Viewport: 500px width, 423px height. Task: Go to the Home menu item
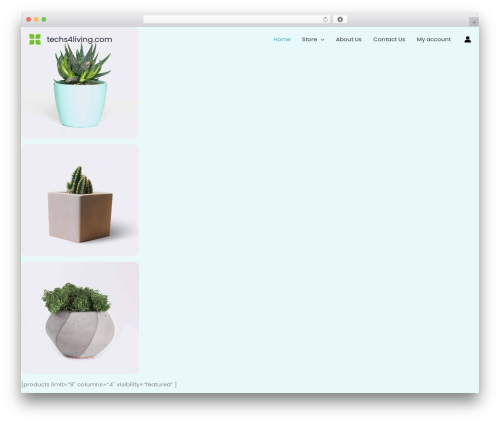[282, 39]
